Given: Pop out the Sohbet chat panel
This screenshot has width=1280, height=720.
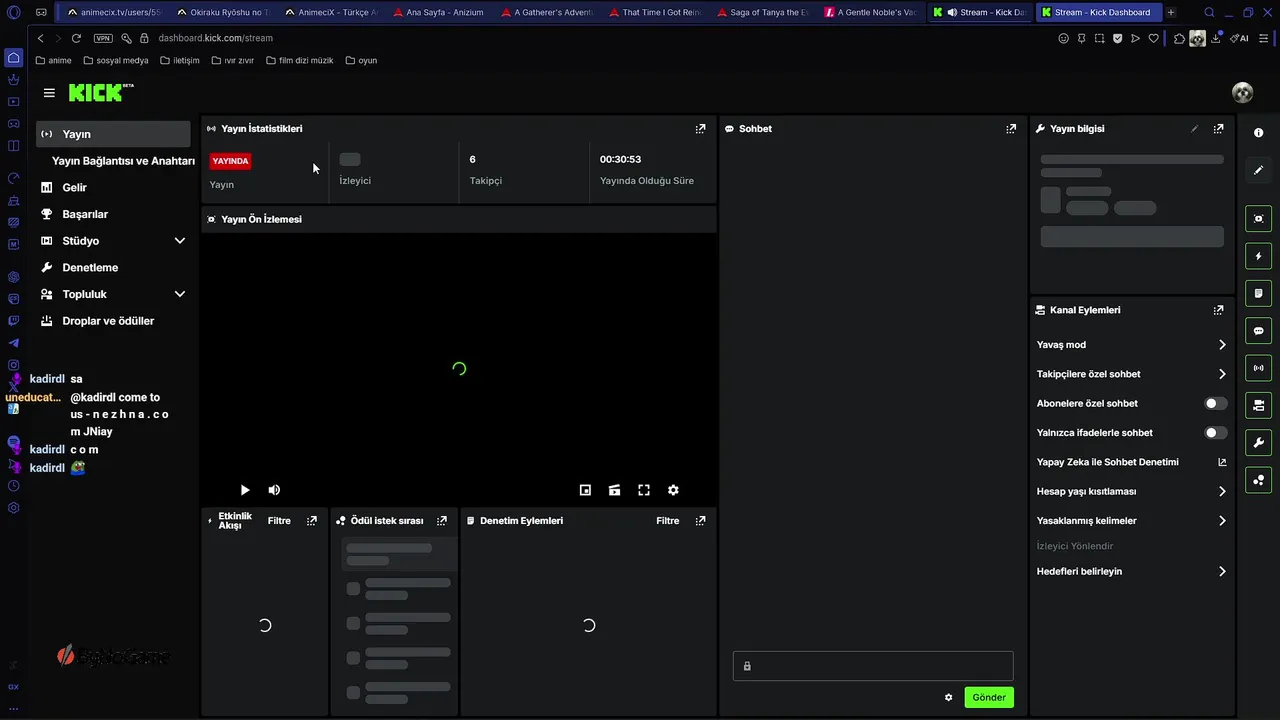Looking at the screenshot, I should coord(1011,129).
